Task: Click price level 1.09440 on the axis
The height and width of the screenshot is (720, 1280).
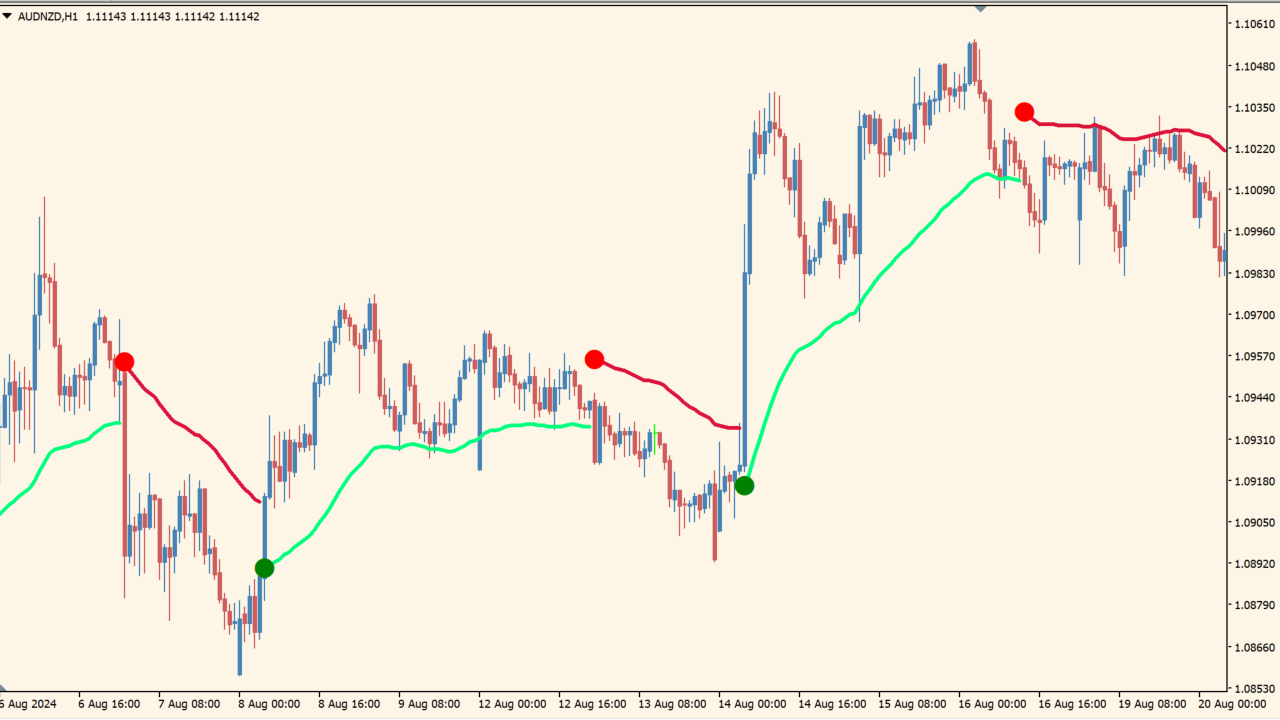Action: 1255,398
